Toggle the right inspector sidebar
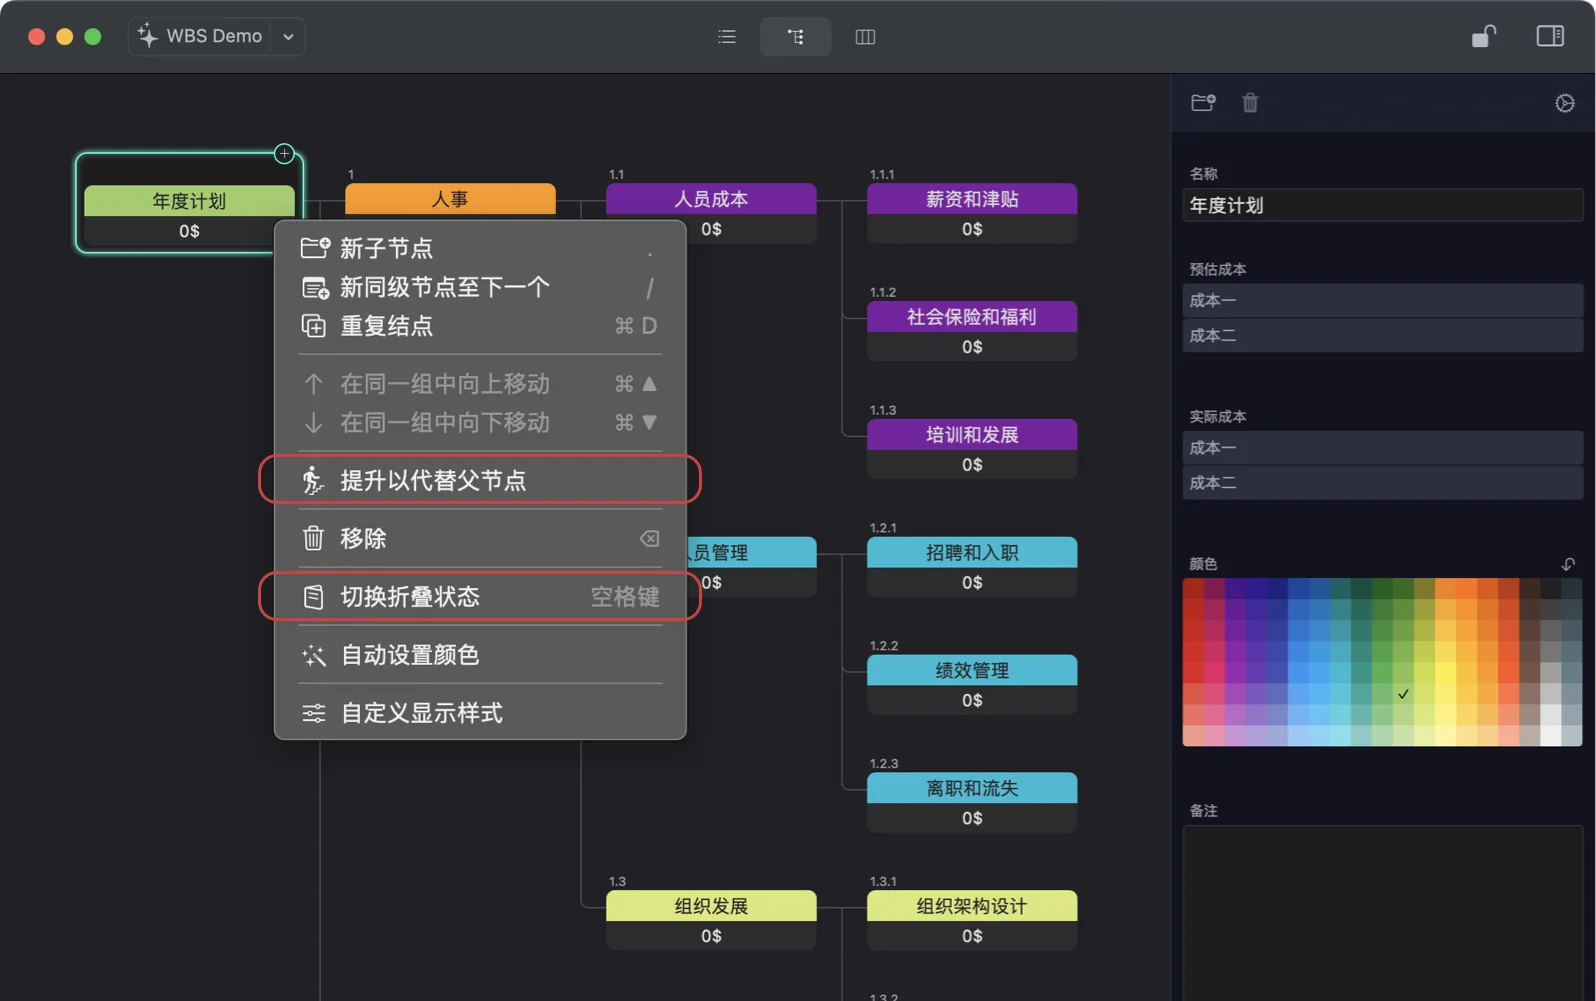 [1550, 36]
